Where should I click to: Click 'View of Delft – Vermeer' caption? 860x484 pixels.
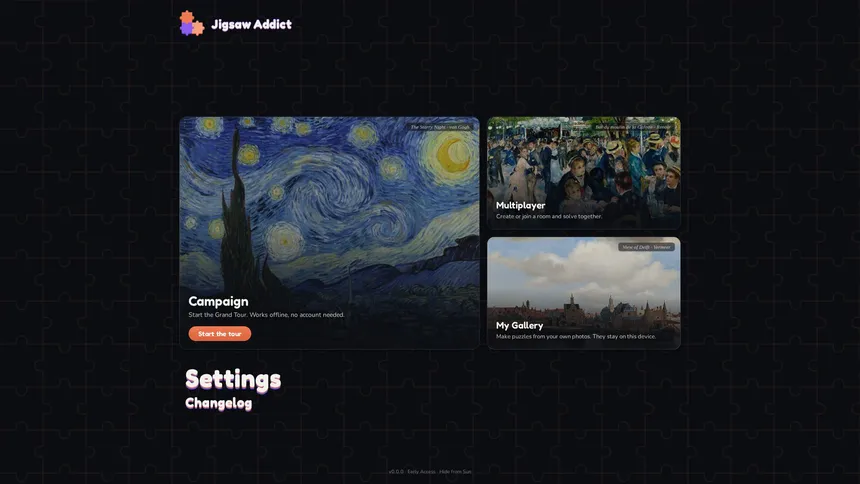click(646, 247)
